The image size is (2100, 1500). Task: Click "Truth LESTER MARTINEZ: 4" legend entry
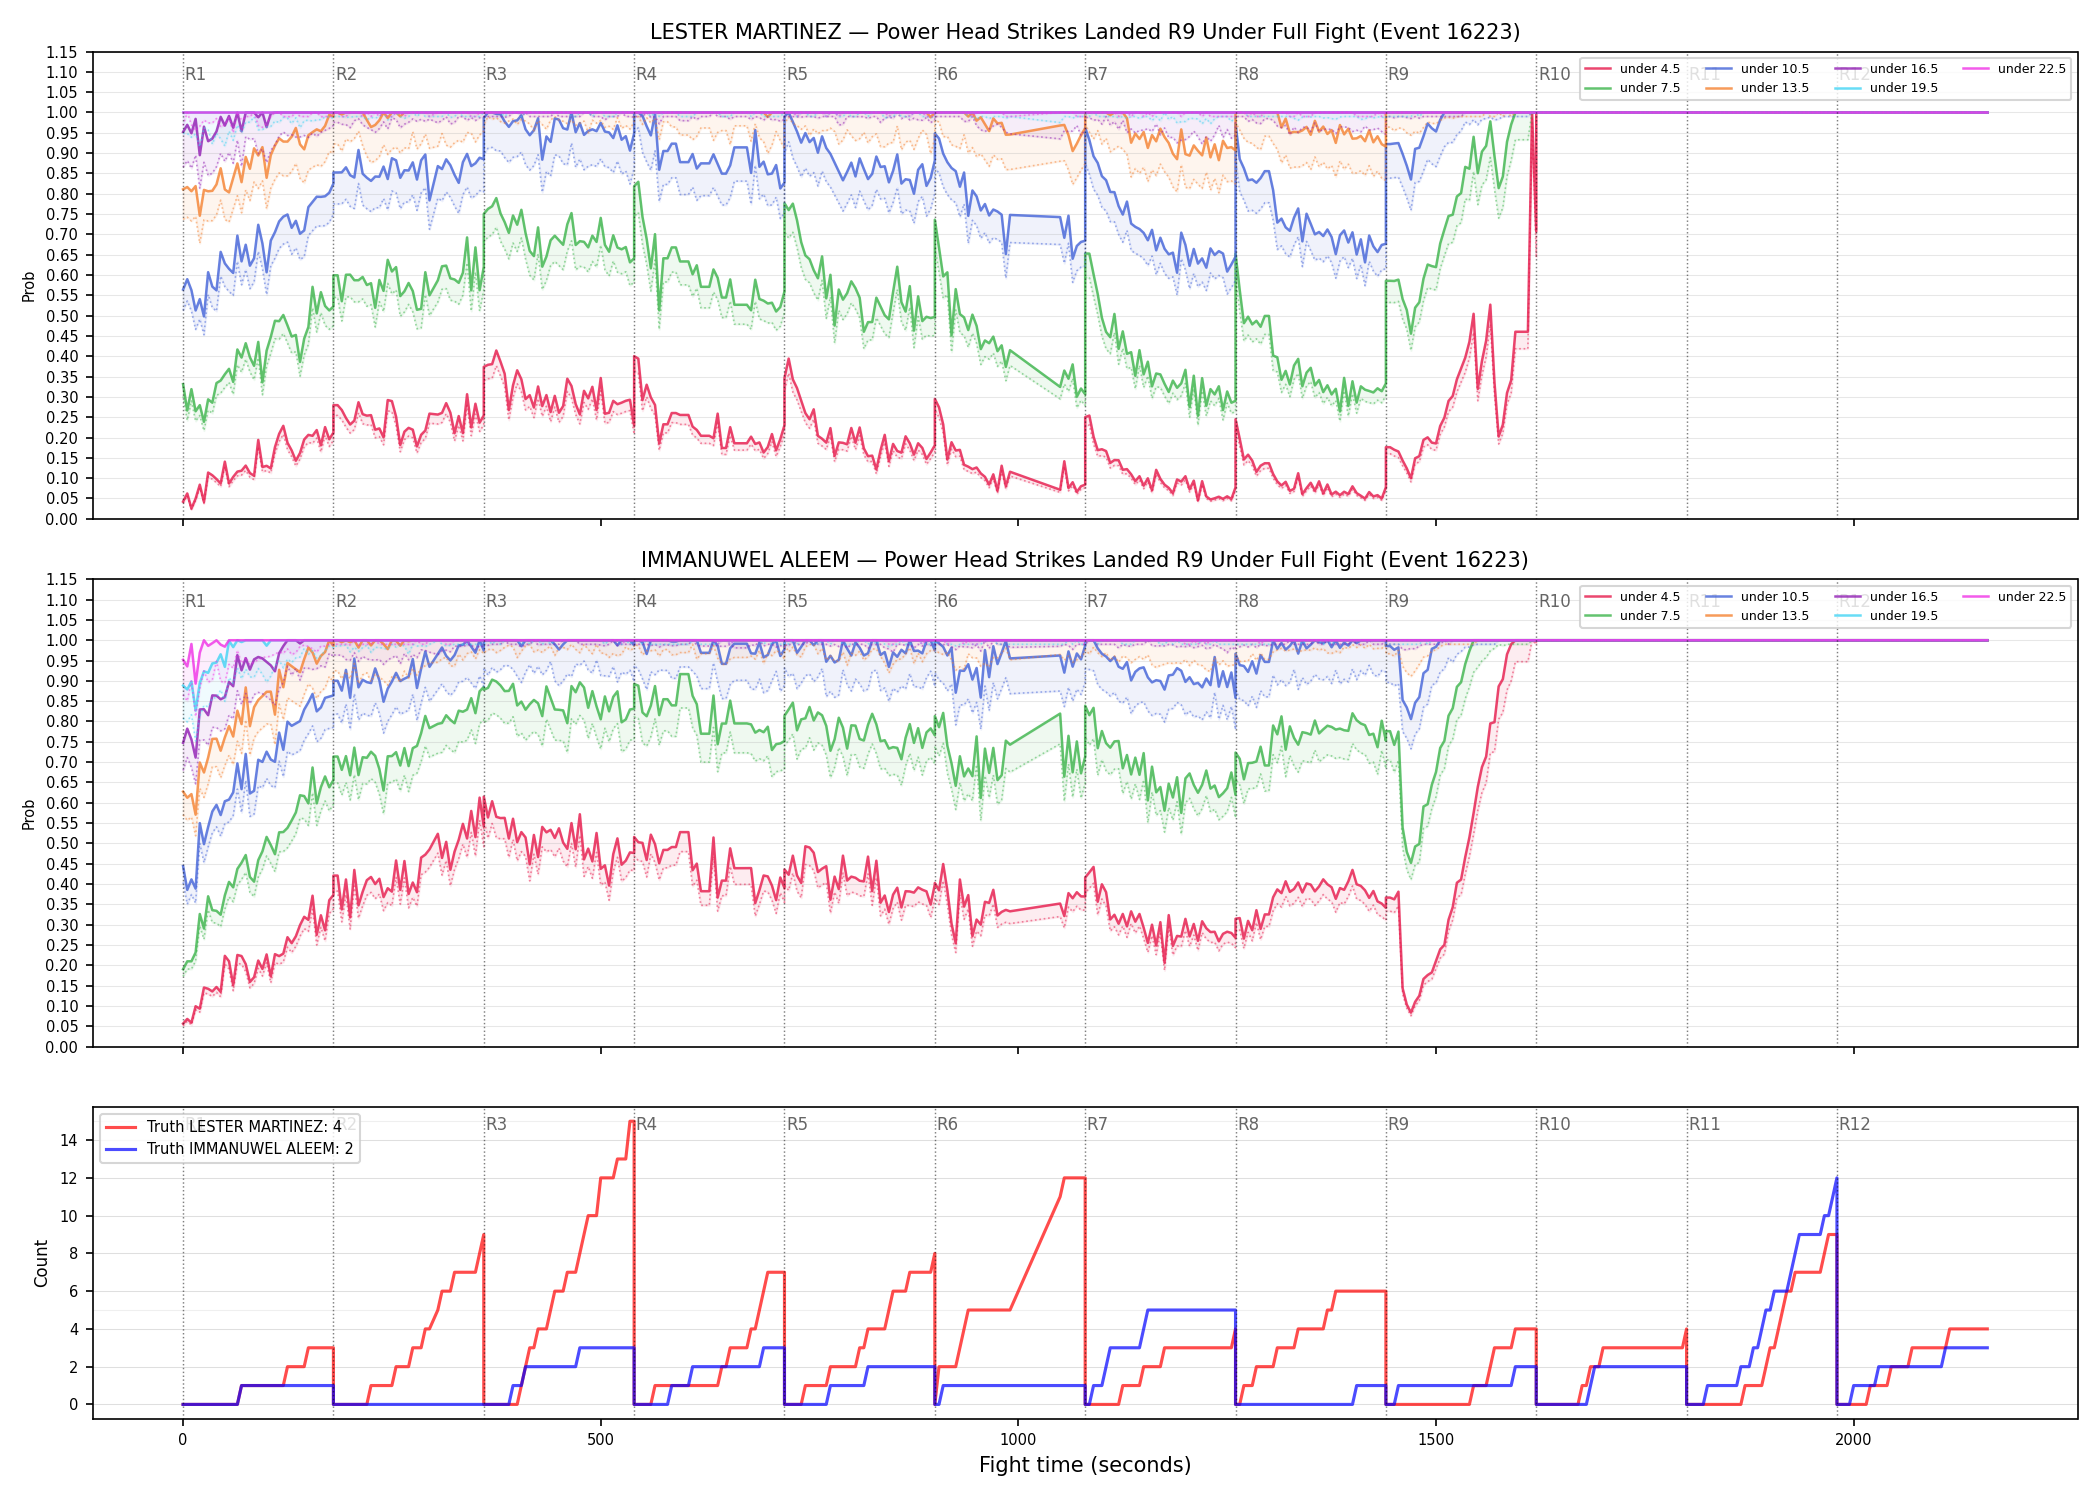[x=223, y=1127]
